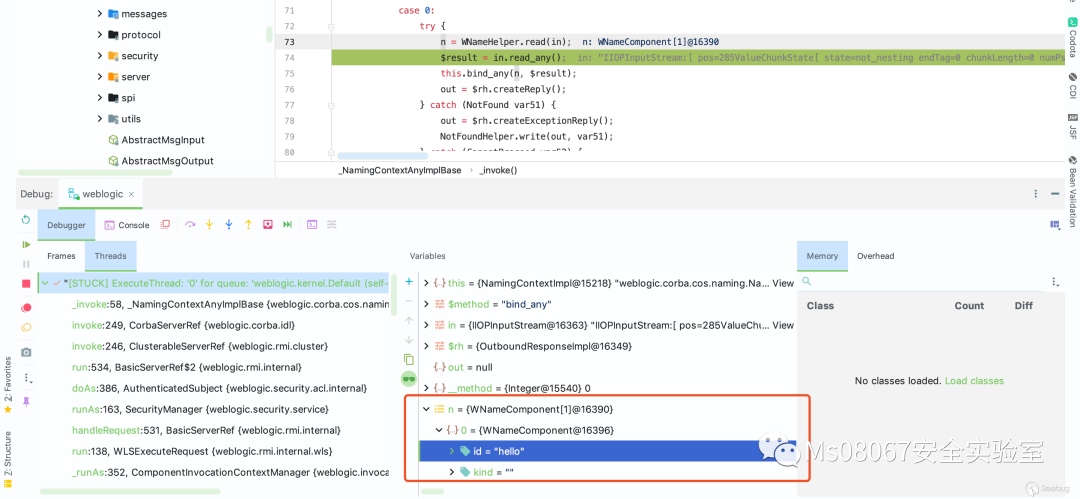Open the Codota side panel
This screenshot has width=1080, height=499.
tap(1072, 37)
